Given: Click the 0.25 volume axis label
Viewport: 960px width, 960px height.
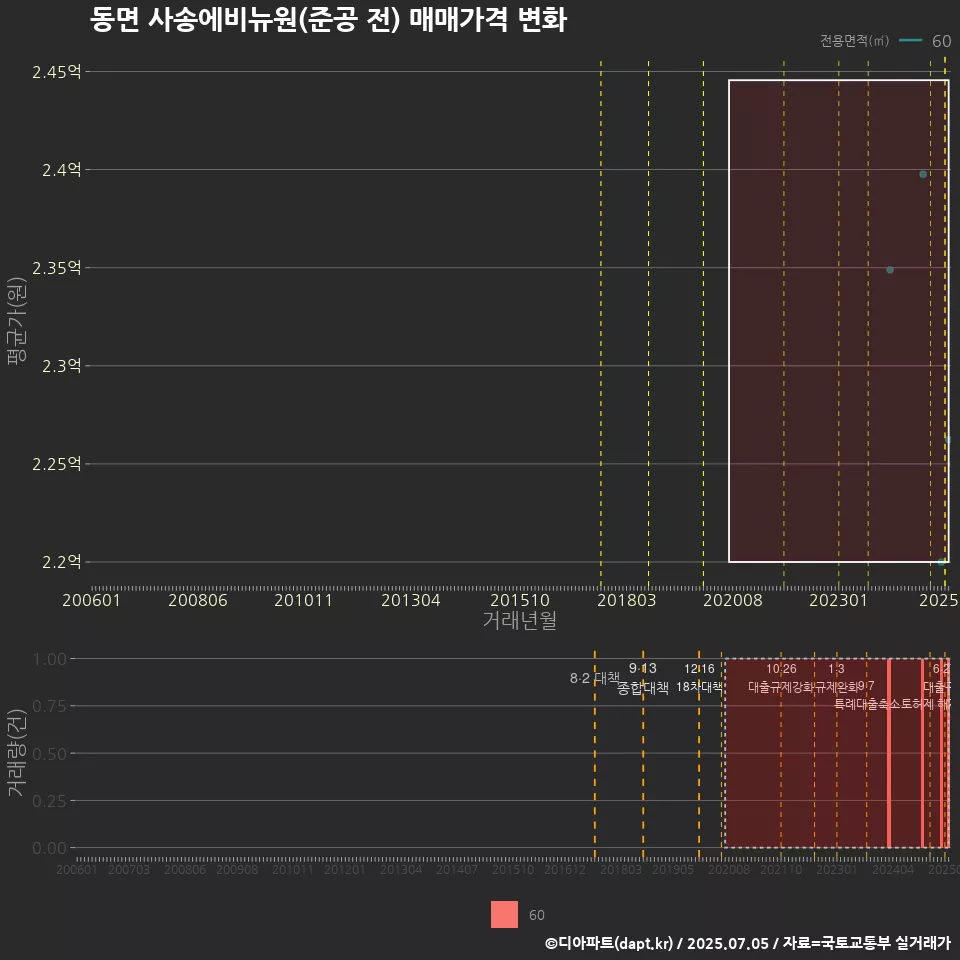Looking at the screenshot, I should [x=50, y=801].
